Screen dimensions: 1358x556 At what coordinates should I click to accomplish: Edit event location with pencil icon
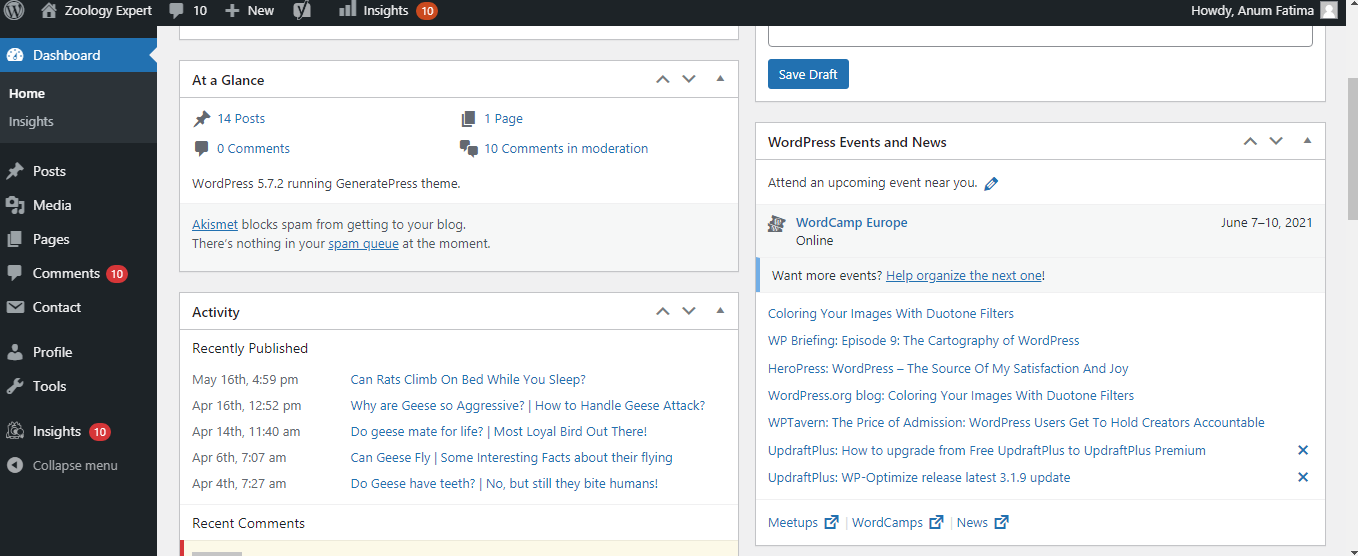pos(991,184)
